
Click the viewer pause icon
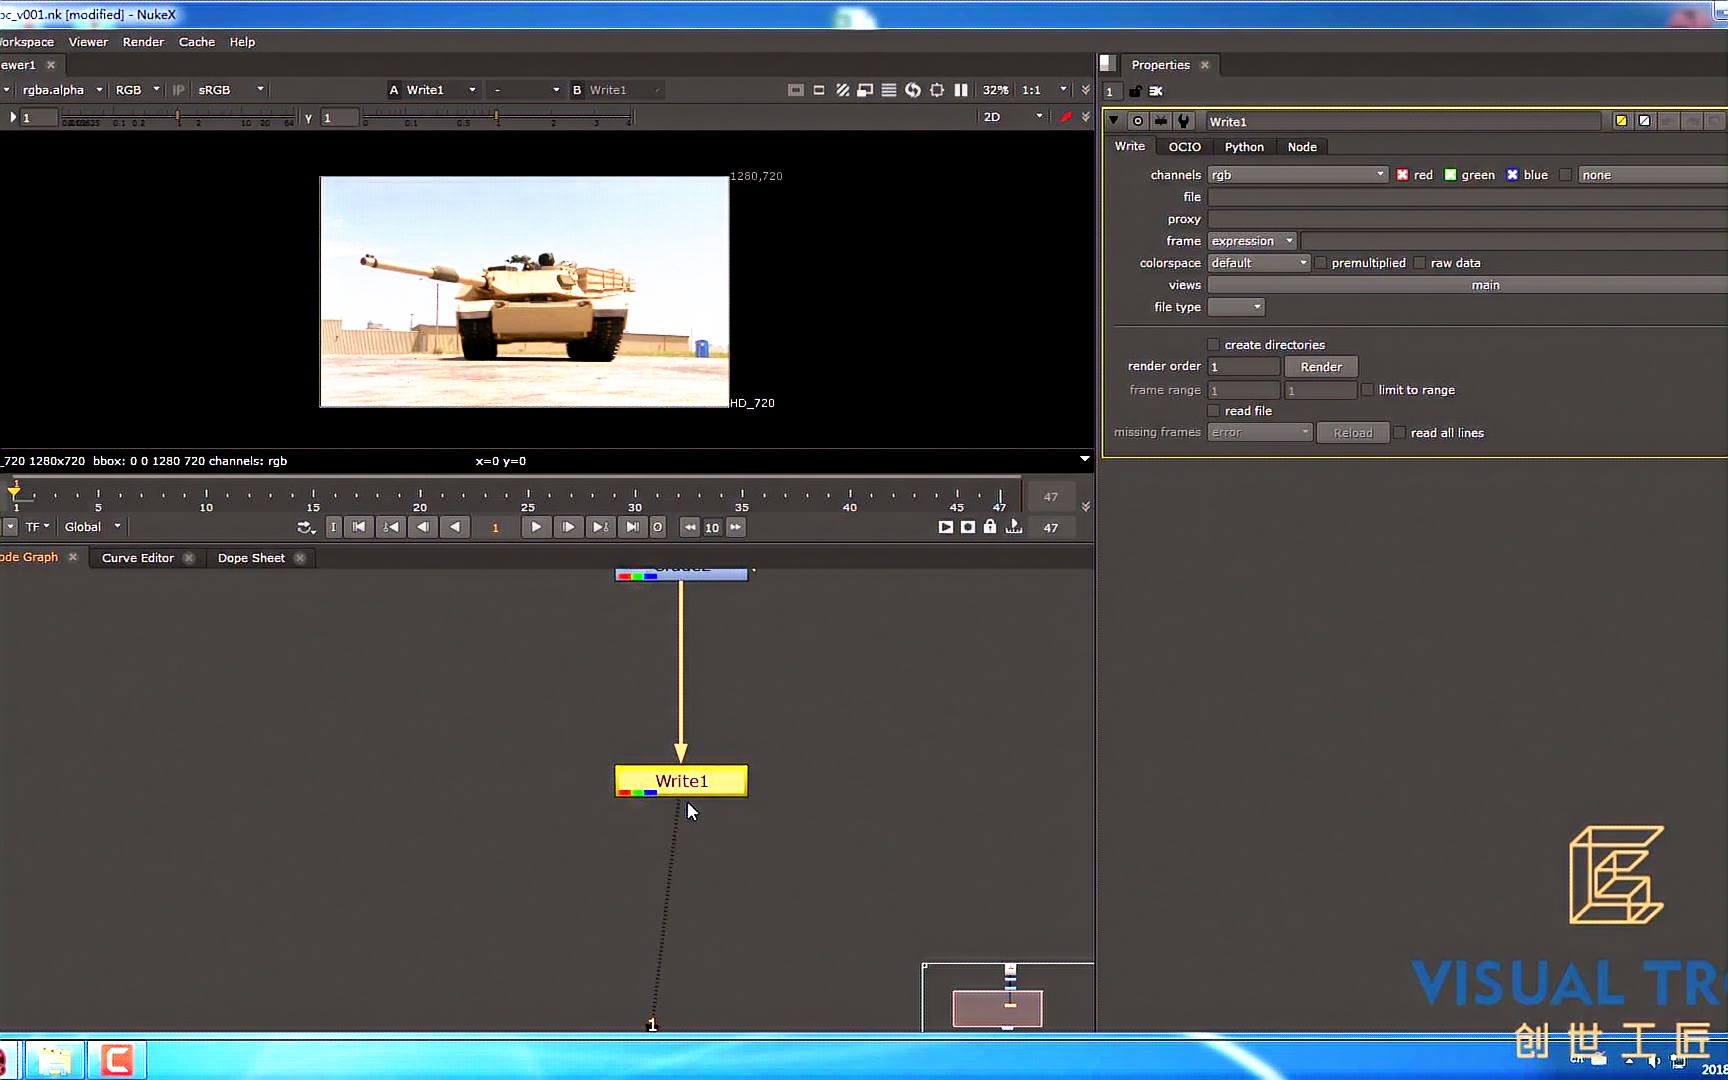tap(961, 90)
